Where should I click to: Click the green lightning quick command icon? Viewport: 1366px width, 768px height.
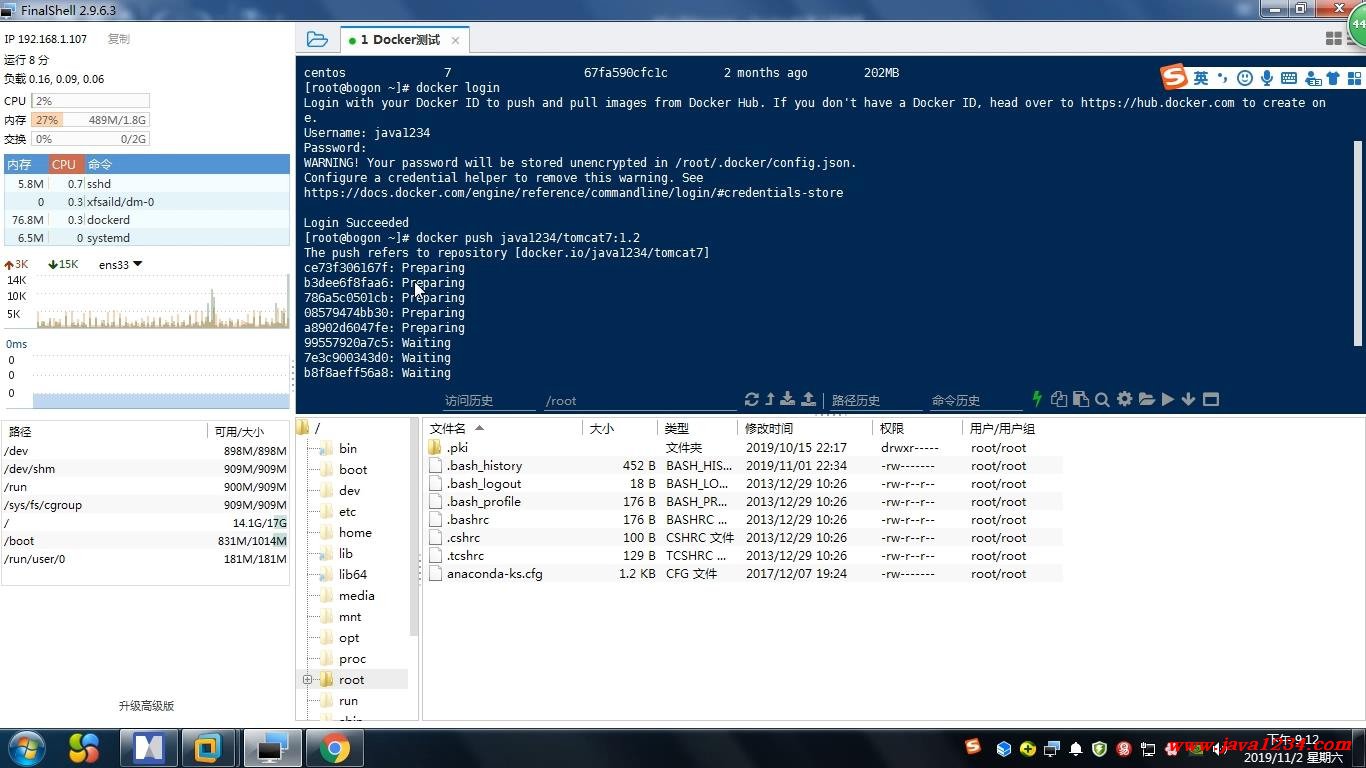(1037, 399)
